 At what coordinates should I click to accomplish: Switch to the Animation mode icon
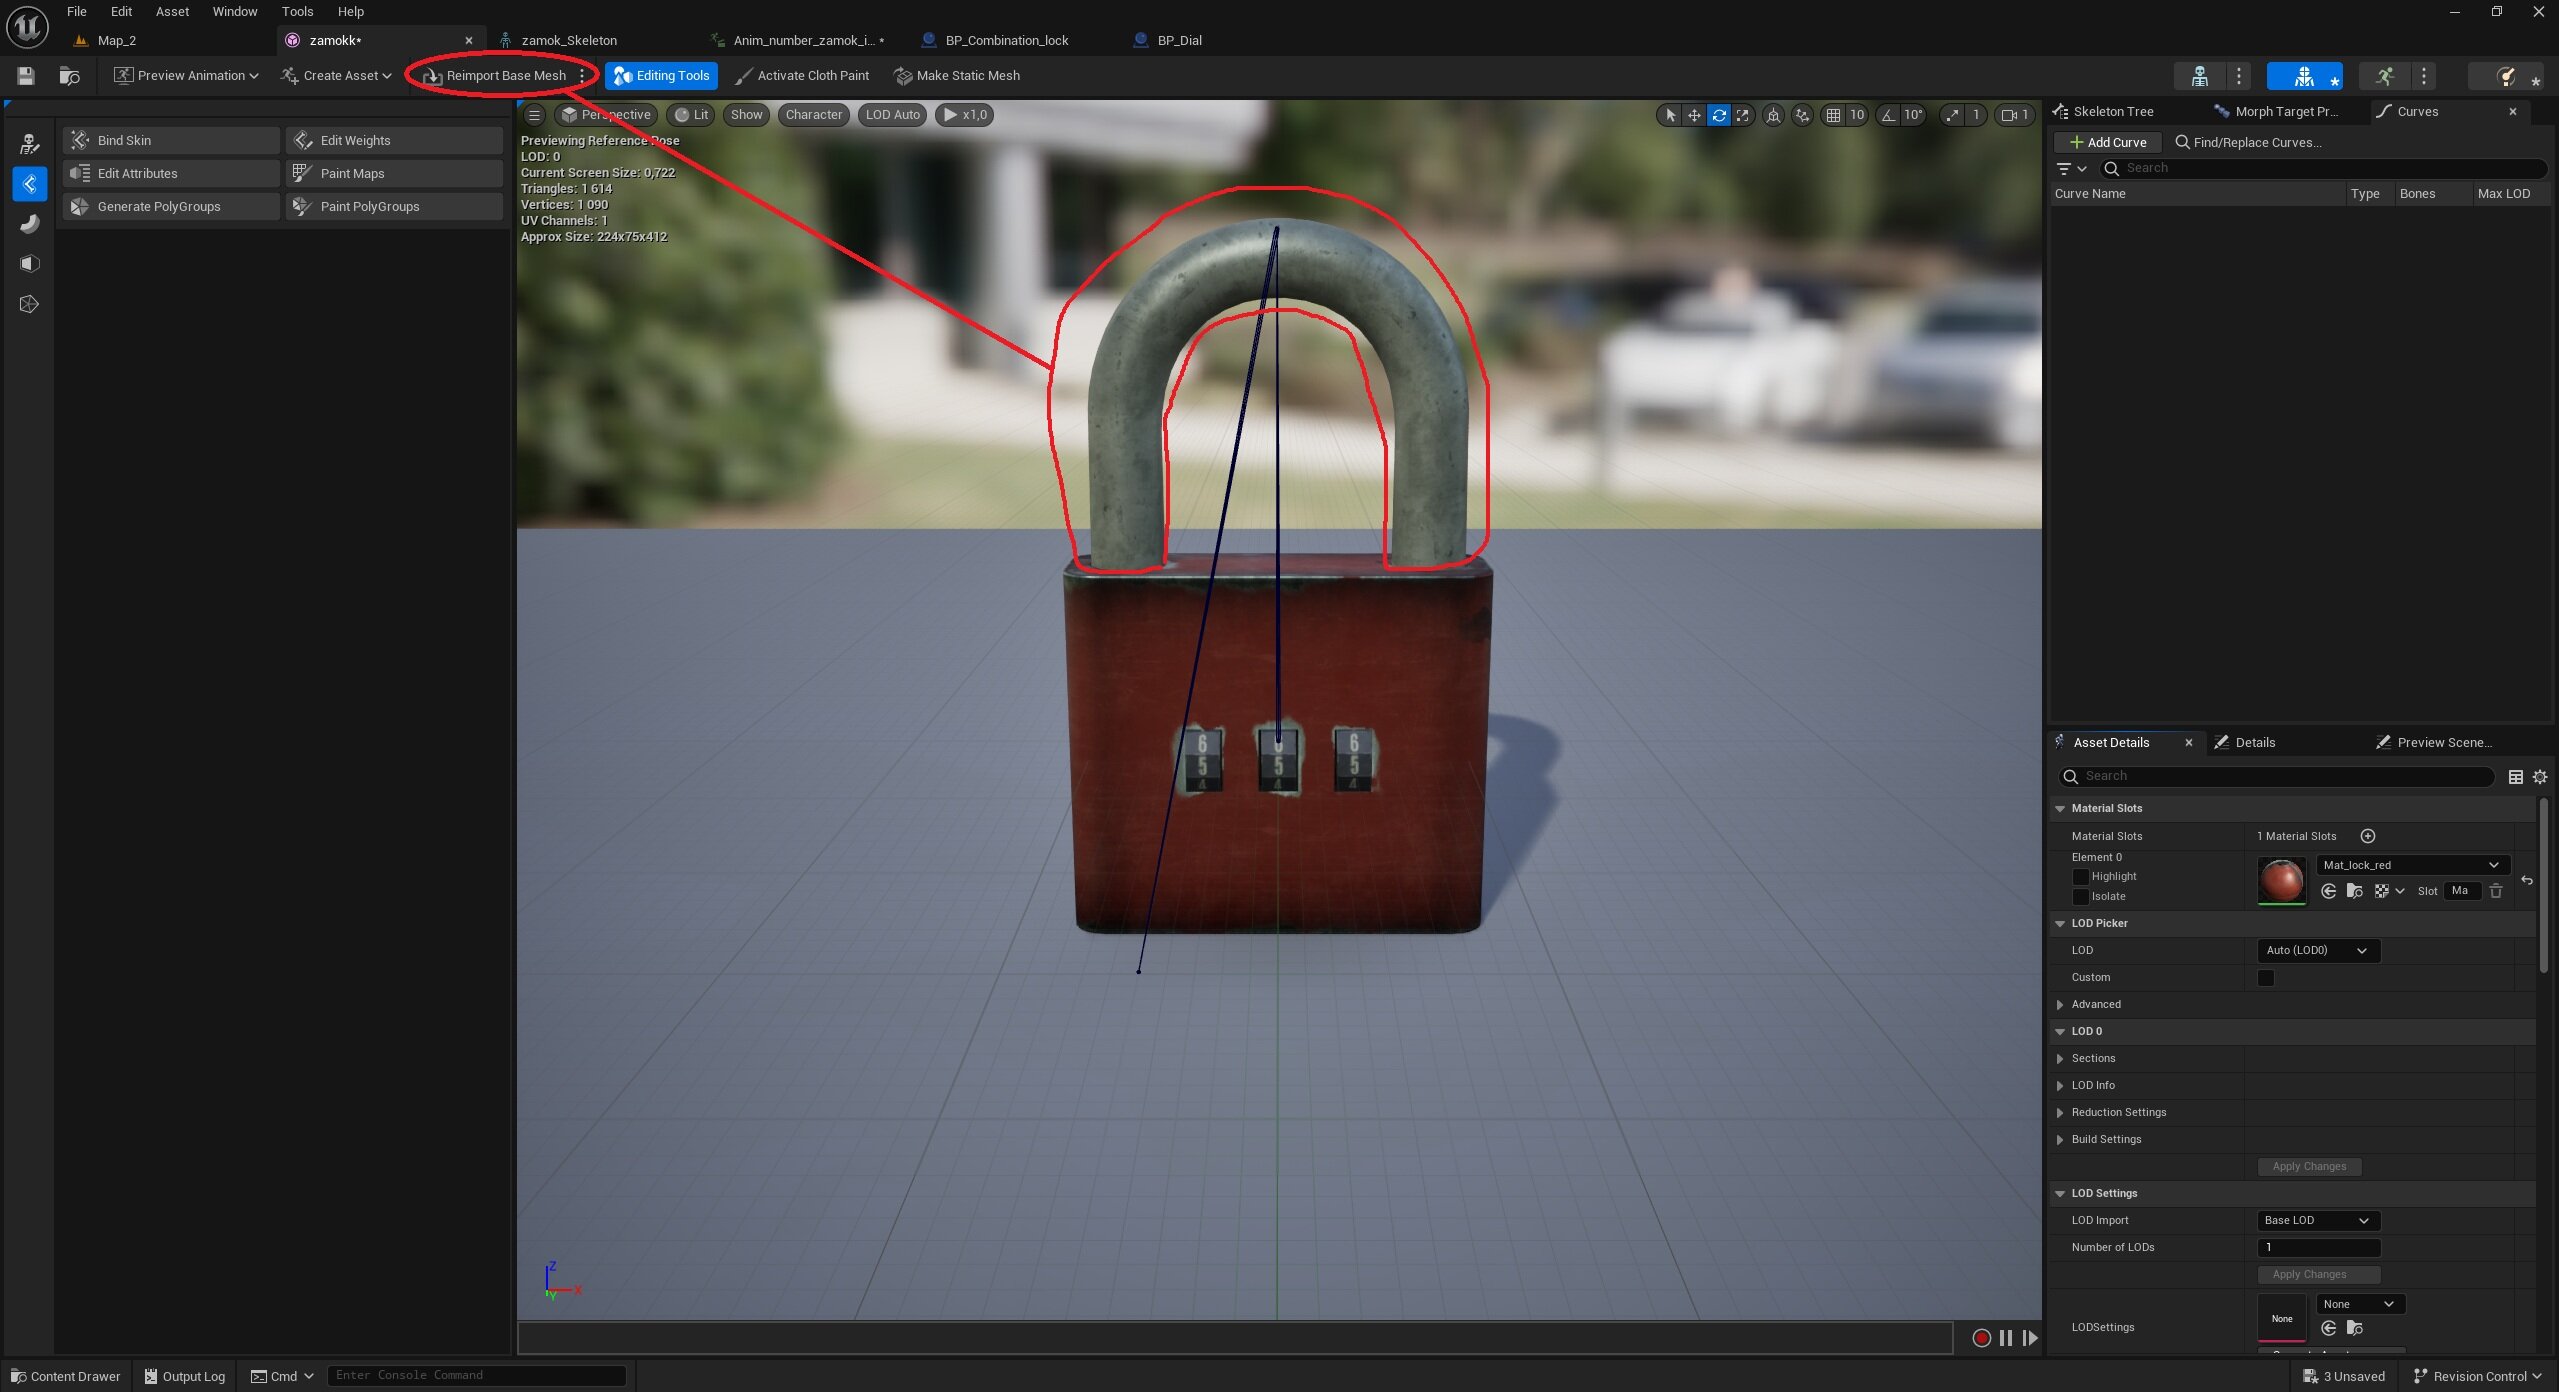tap(2385, 76)
